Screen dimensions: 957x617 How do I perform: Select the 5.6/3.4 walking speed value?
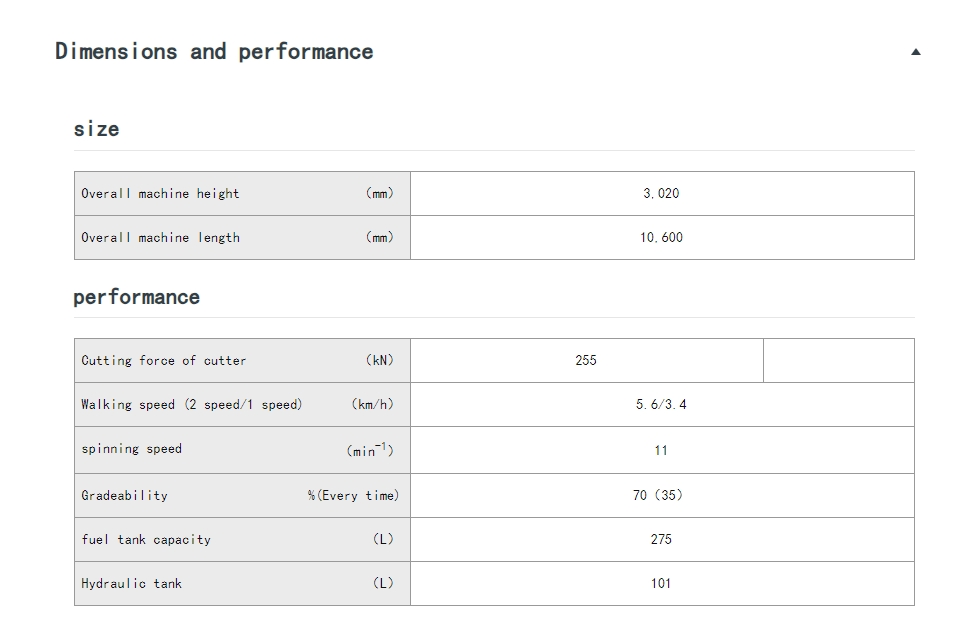(x=661, y=405)
